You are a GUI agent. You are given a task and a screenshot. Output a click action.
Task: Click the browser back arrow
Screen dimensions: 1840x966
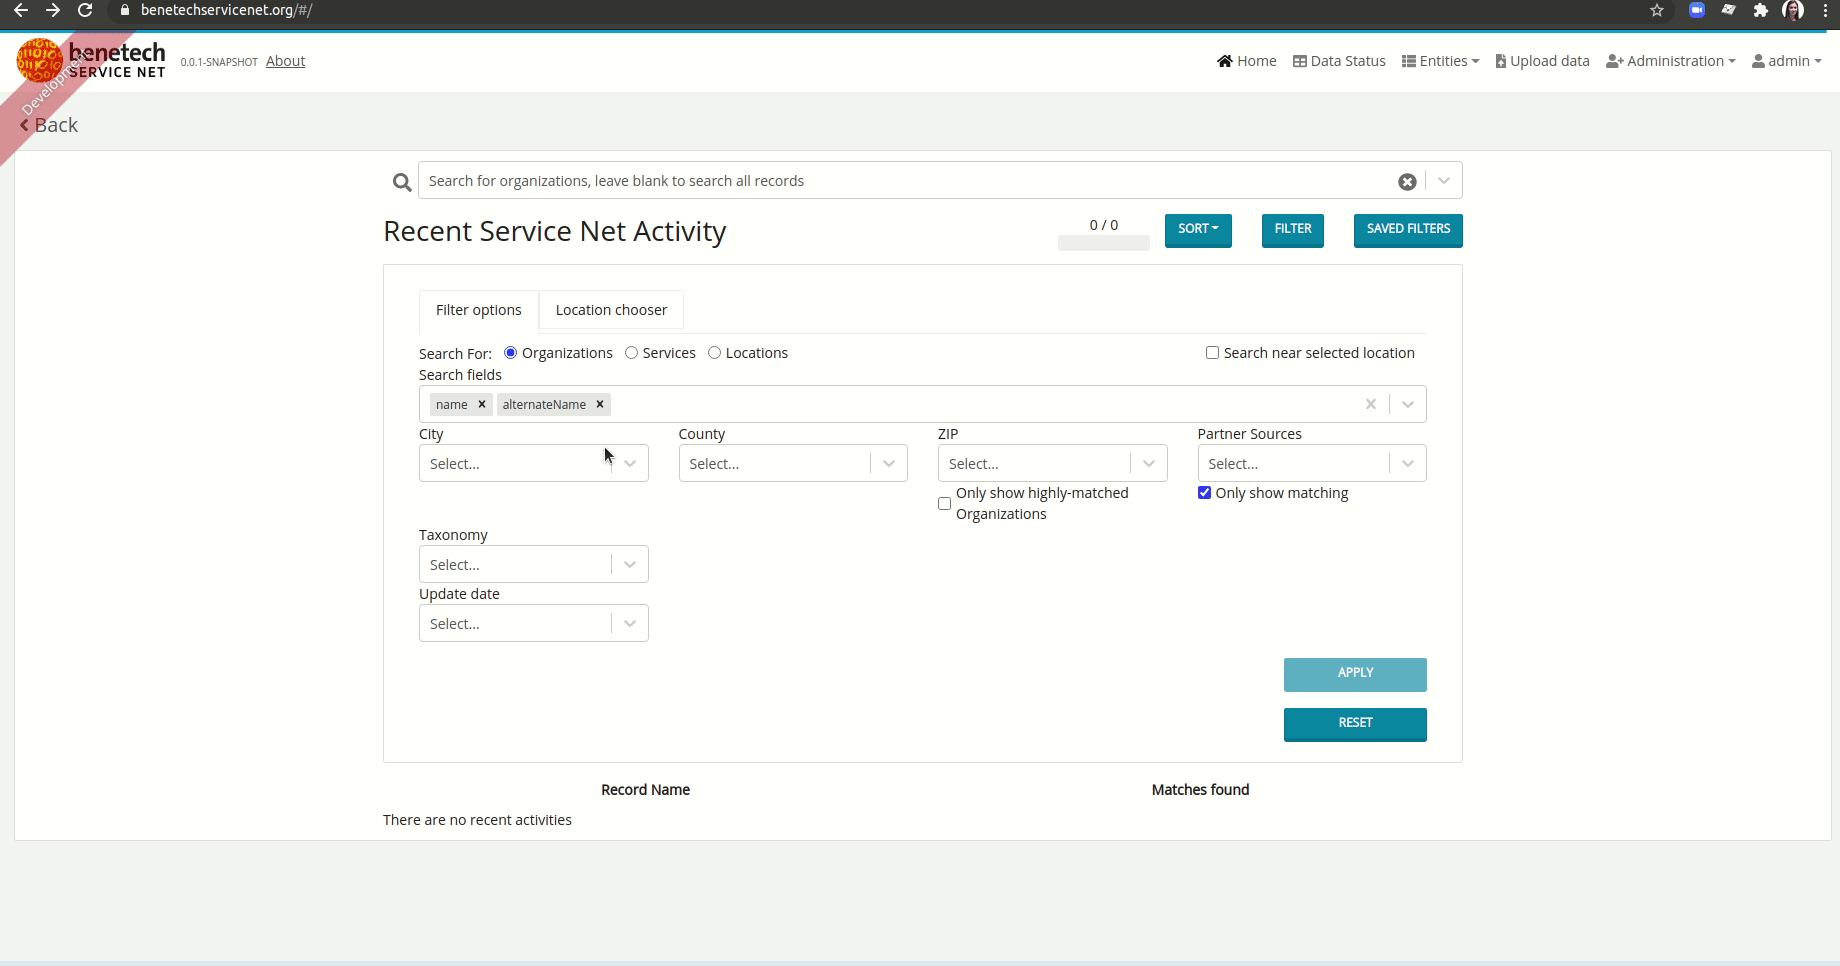[20, 10]
